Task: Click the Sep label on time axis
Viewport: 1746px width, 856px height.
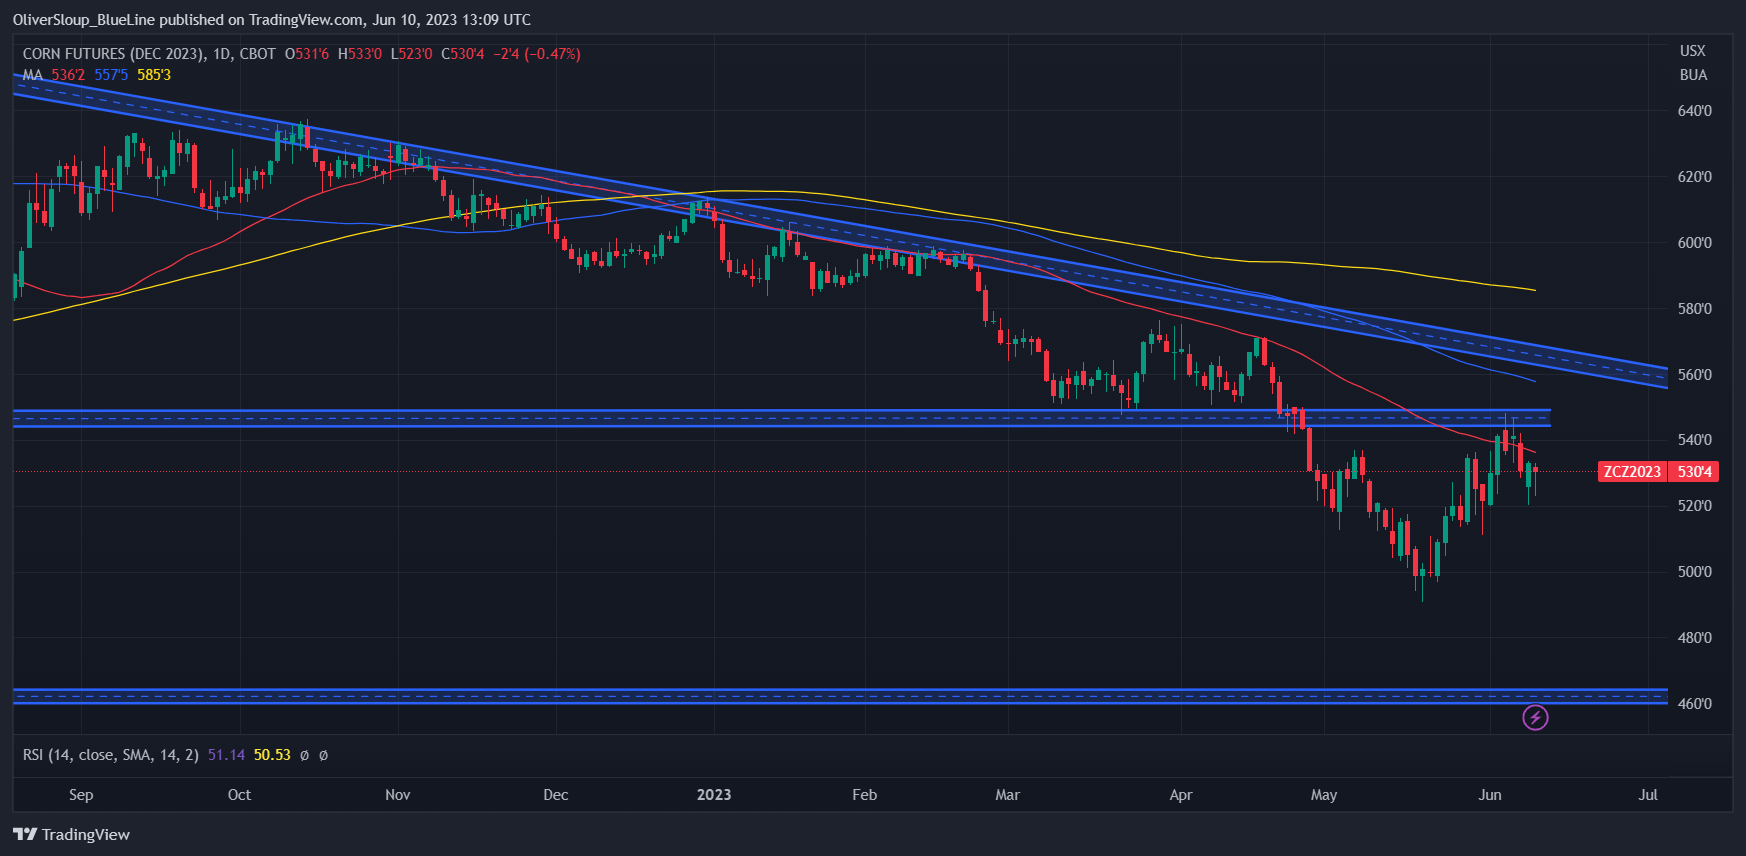Action: 81,795
